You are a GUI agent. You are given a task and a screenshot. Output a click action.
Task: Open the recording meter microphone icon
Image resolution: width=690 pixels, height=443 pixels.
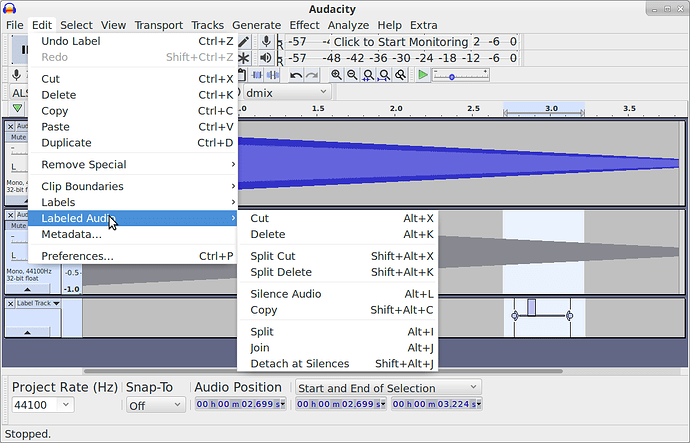[266, 42]
